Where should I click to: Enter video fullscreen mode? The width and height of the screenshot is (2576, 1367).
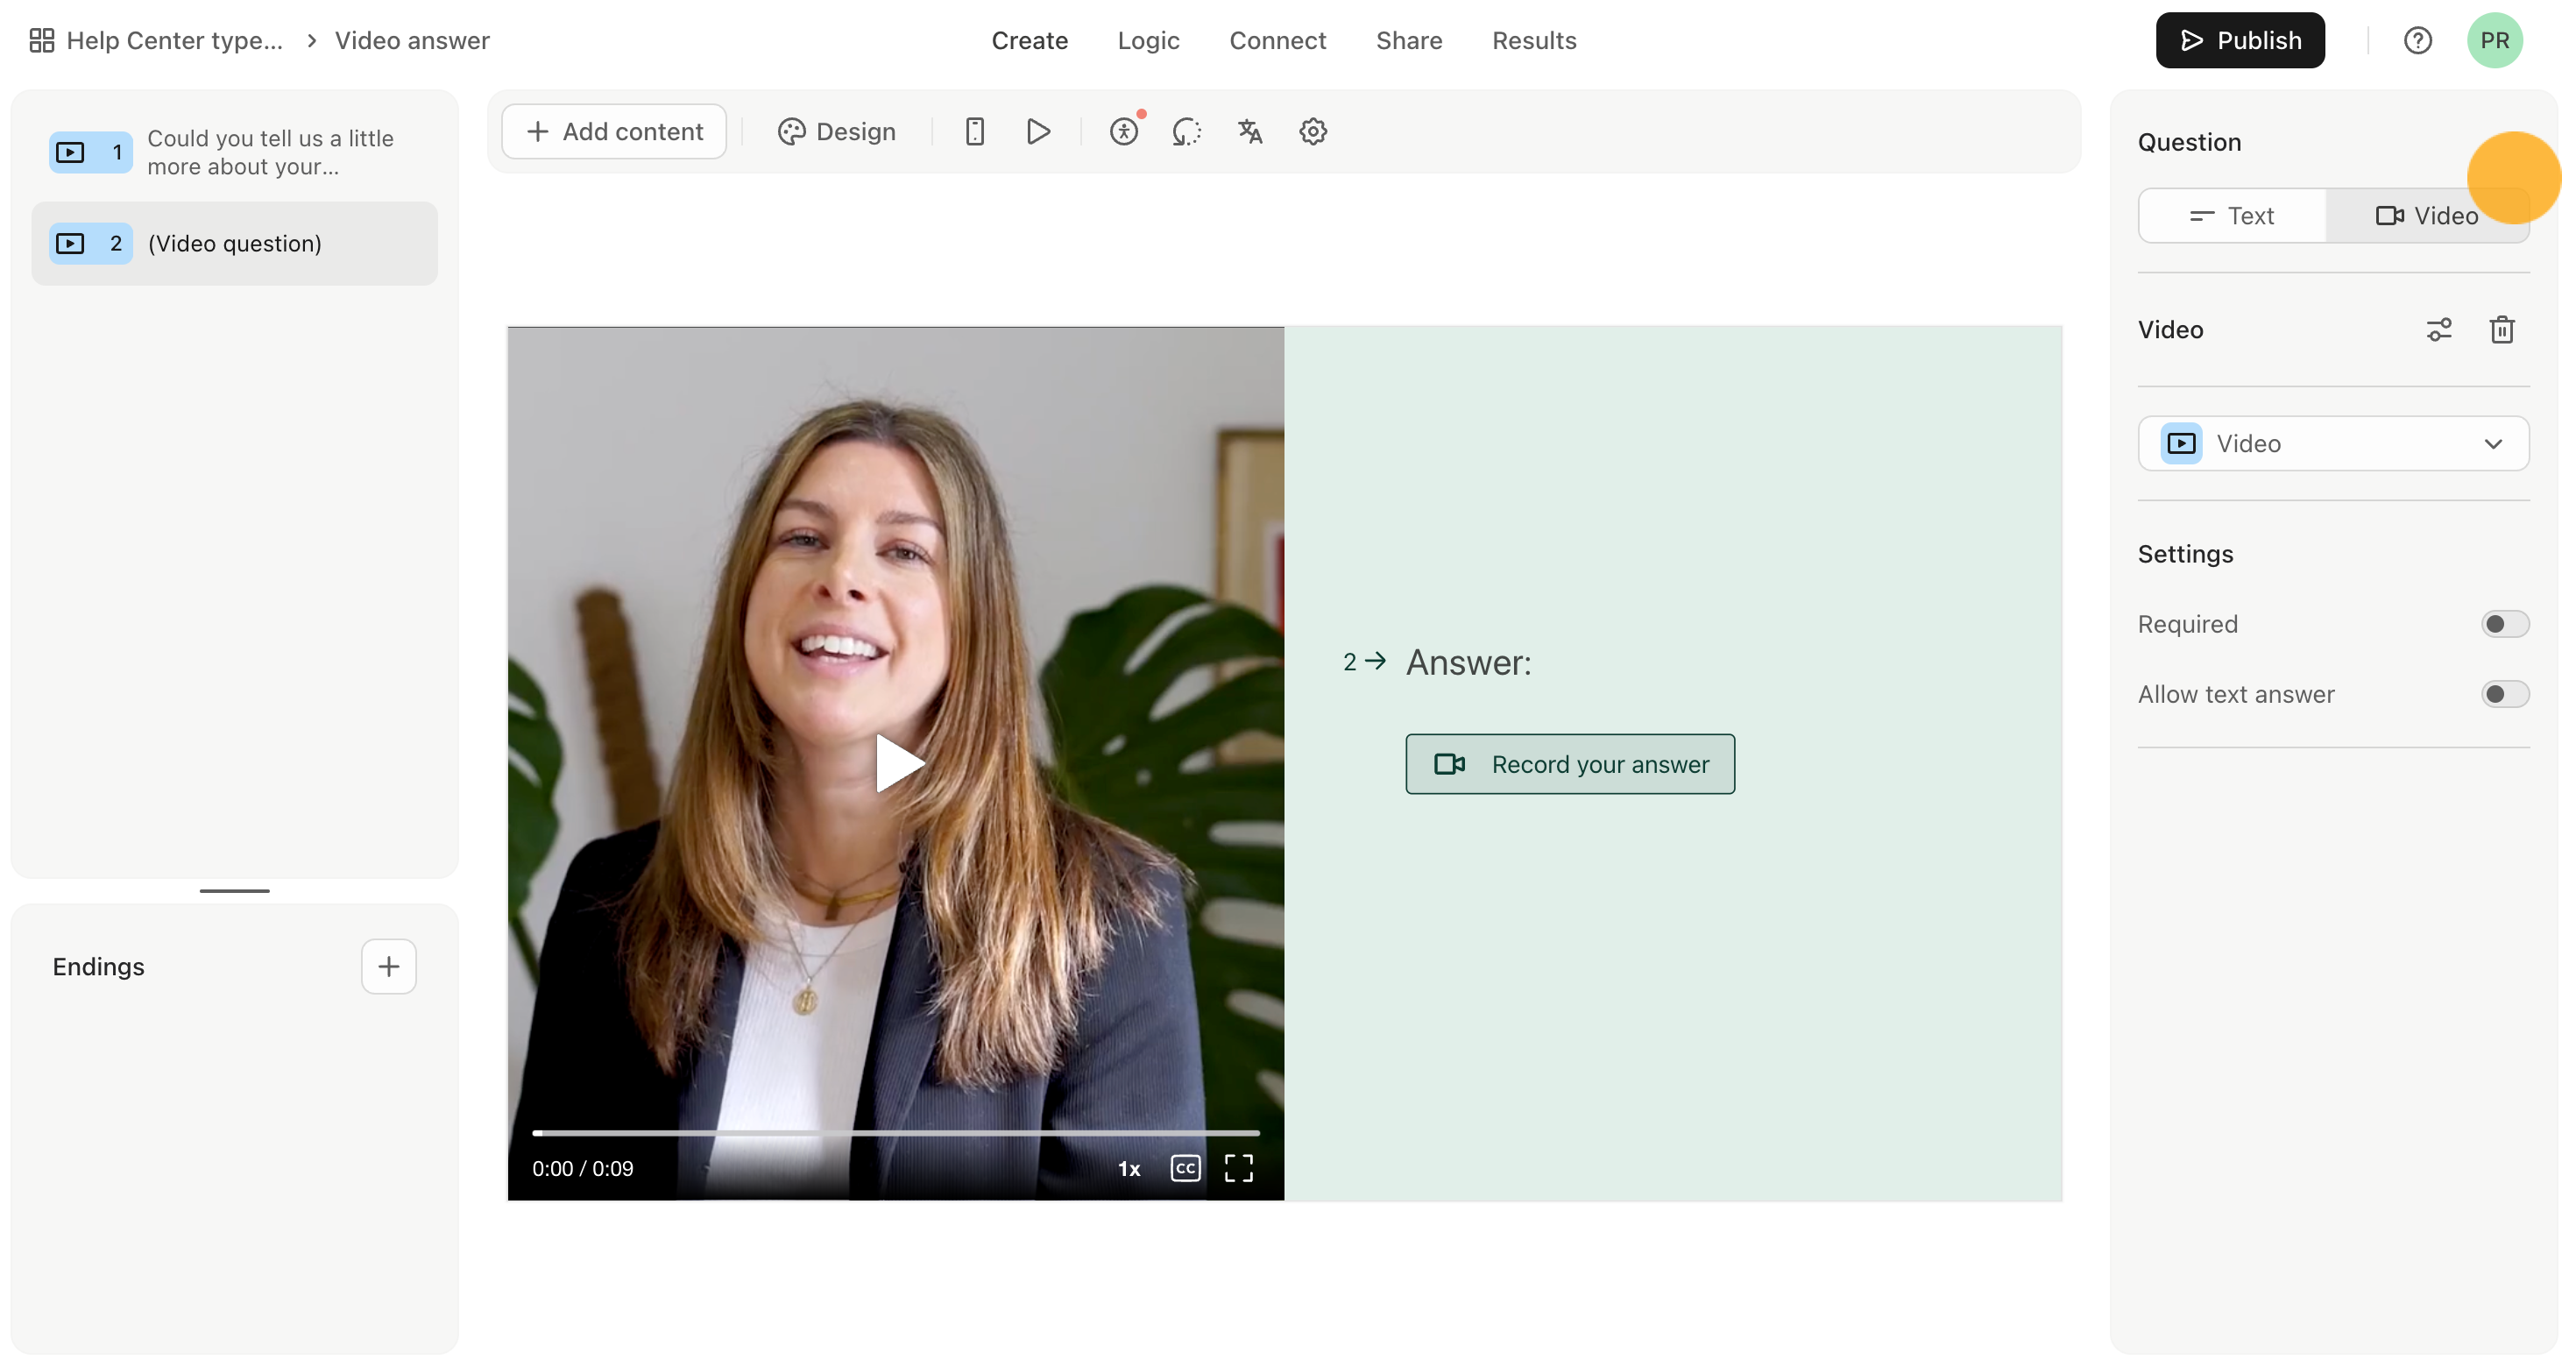pos(1239,1168)
